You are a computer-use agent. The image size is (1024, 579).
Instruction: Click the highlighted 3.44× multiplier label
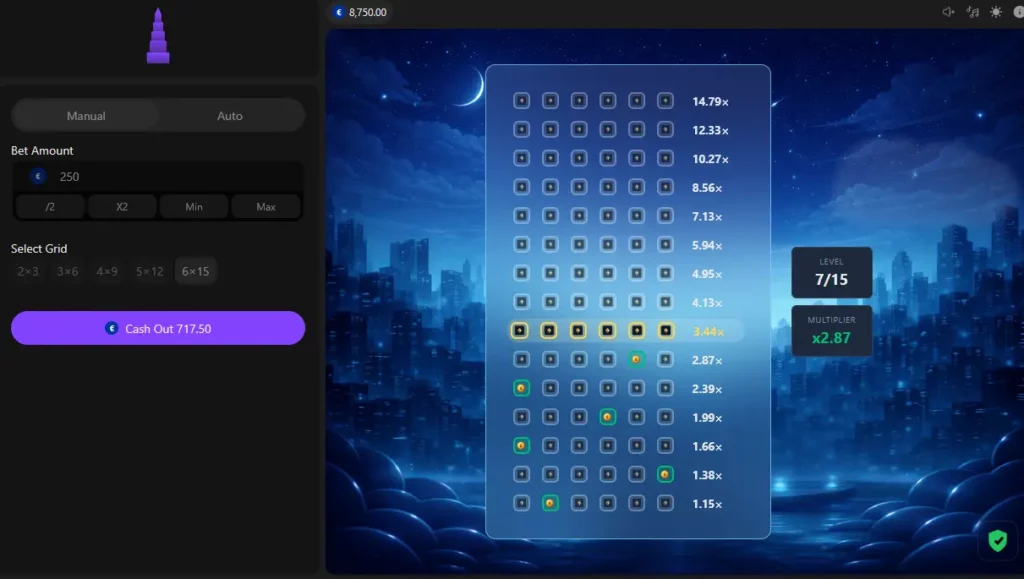[708, 331]
